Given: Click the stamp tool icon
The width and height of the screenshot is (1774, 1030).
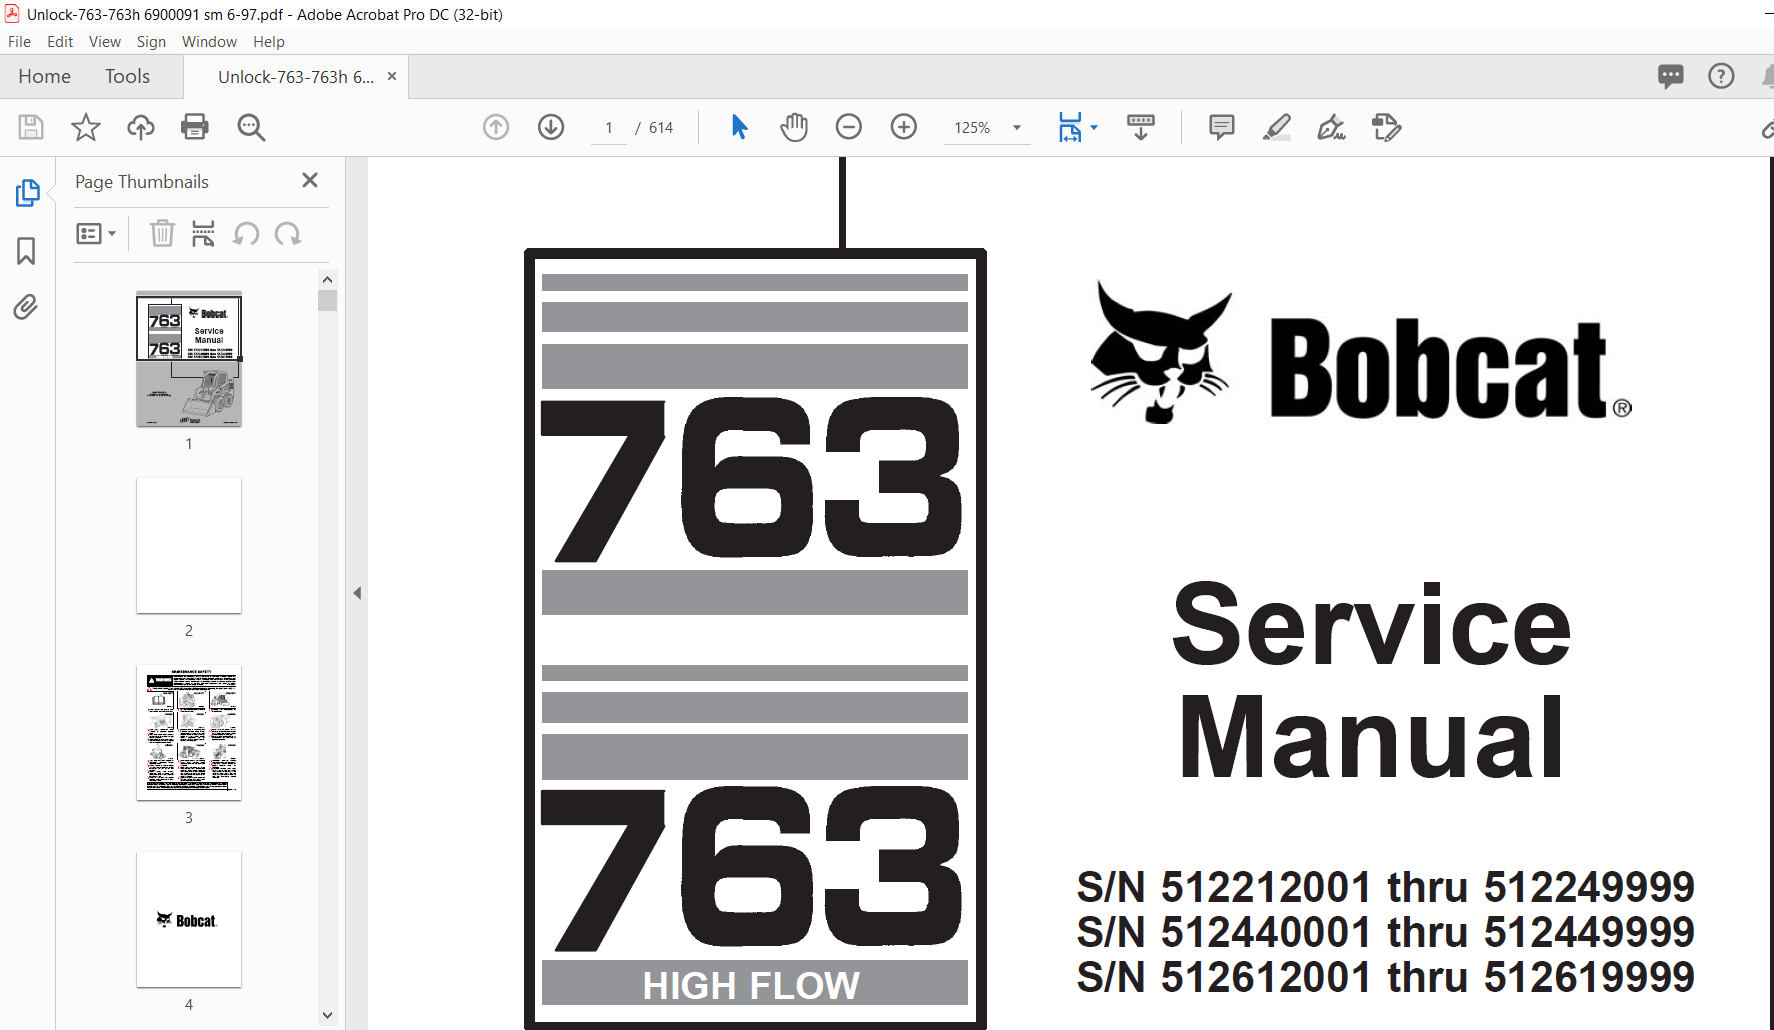Looking at the screenshot, I should tap(1387, 127).
